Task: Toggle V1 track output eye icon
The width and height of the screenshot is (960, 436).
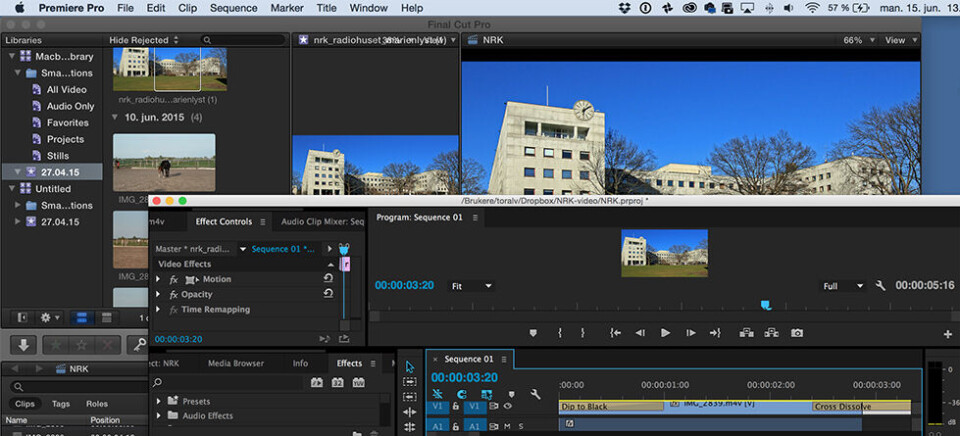Action: click(x=508, y=406)
